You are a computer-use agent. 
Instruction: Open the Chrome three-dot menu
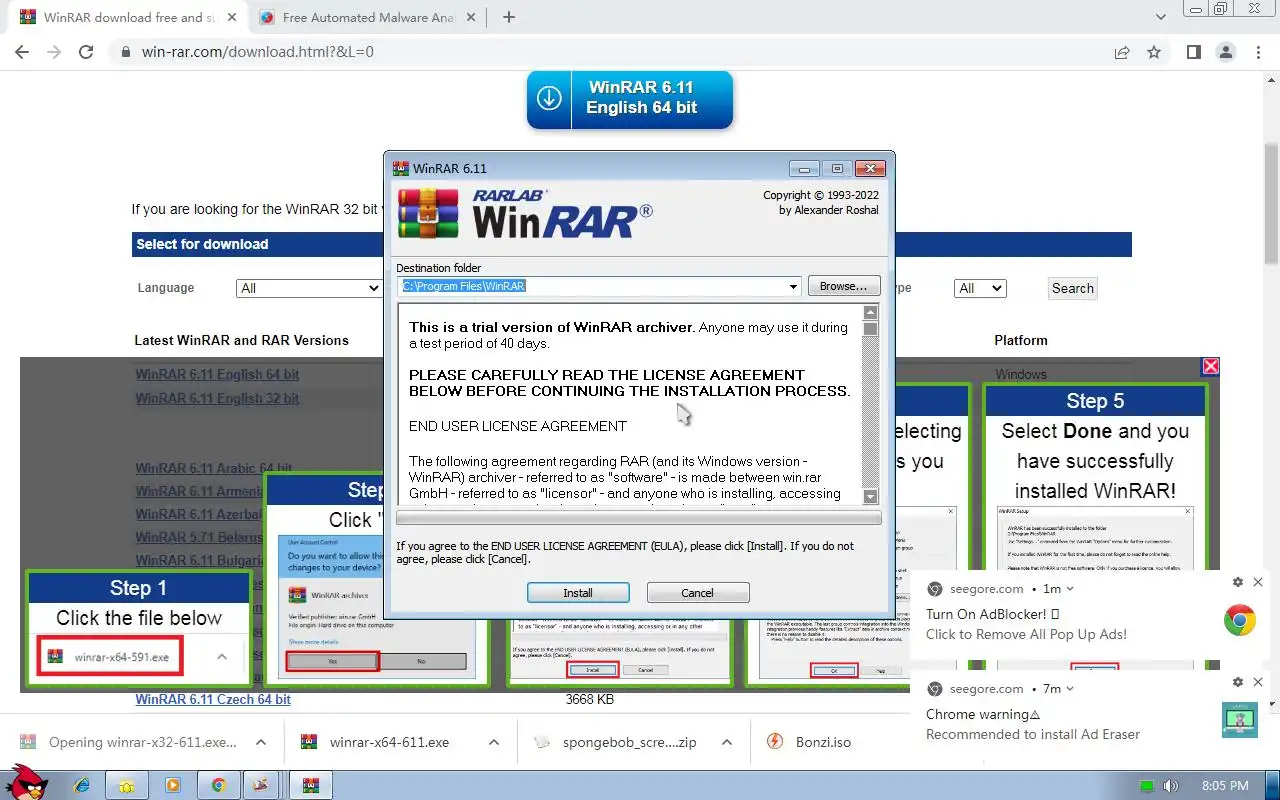1258,52
